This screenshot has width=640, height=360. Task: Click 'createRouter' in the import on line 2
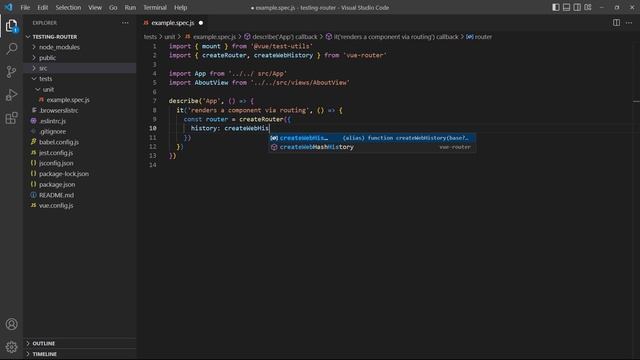[x=224, y=55]
